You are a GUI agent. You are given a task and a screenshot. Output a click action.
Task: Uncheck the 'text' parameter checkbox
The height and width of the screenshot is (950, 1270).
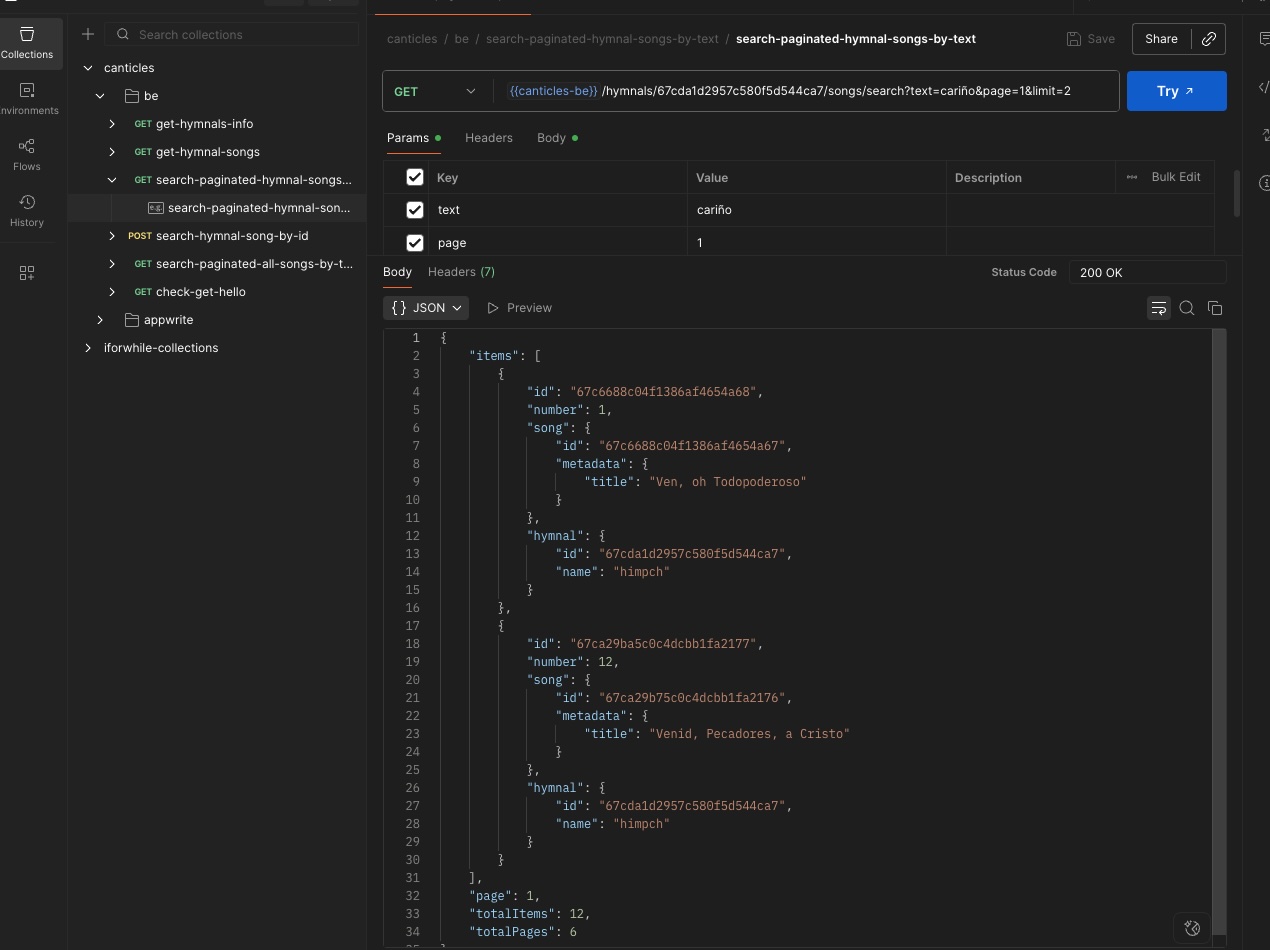tap(415, 210)
